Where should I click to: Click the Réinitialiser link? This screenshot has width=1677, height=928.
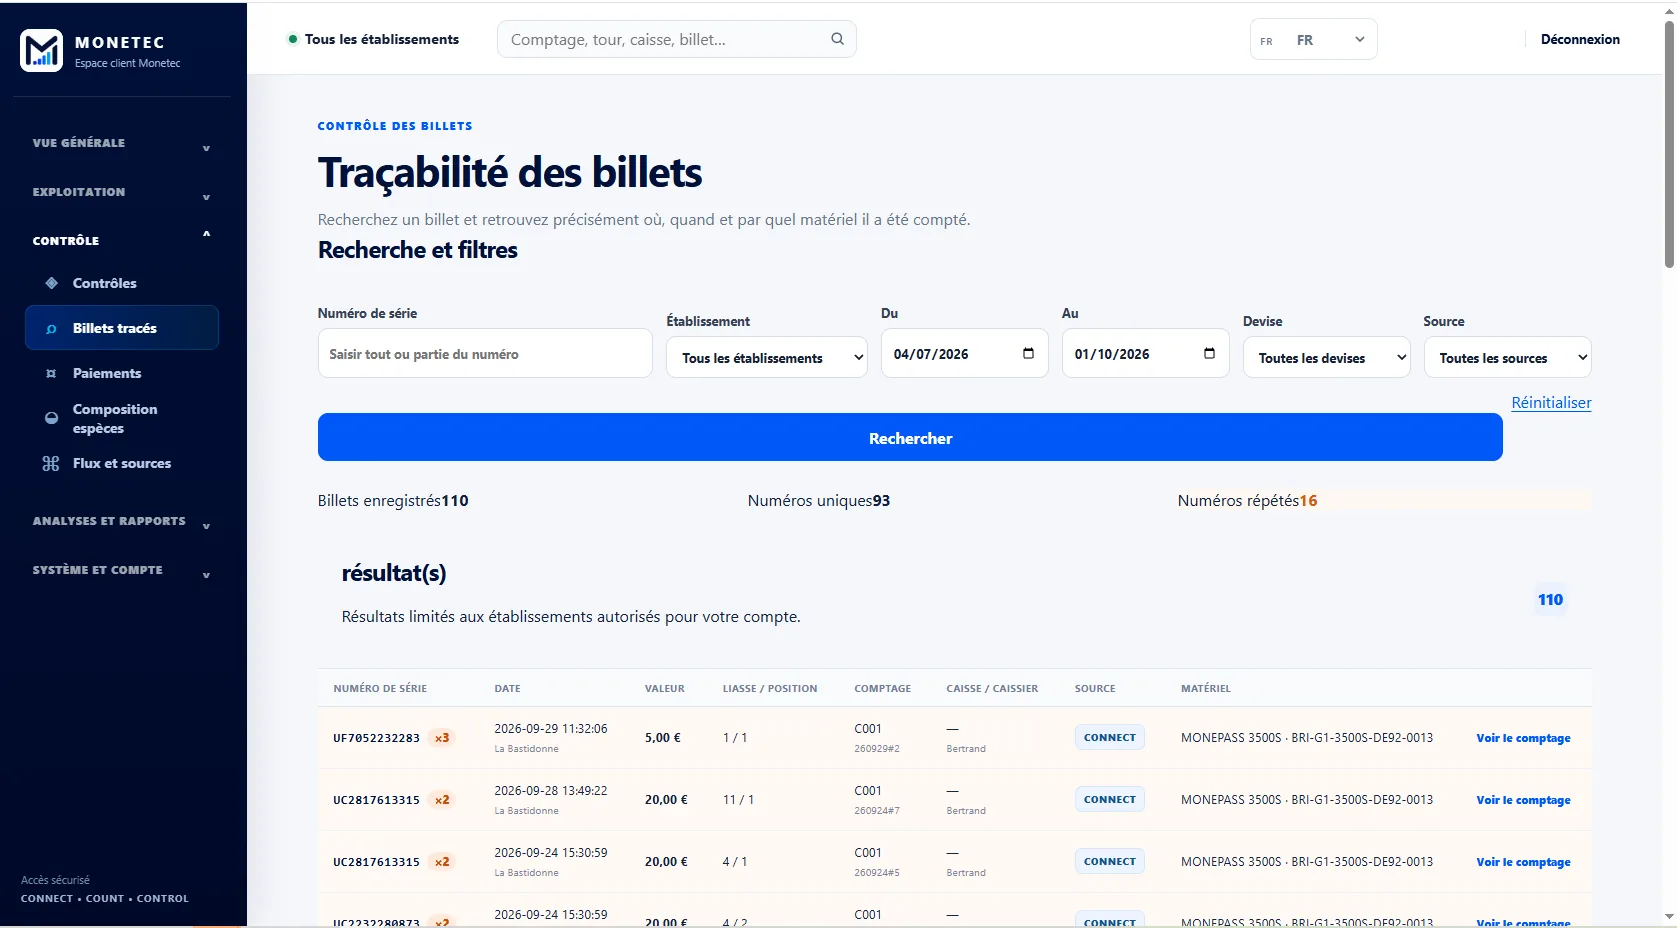point(1551,402)
